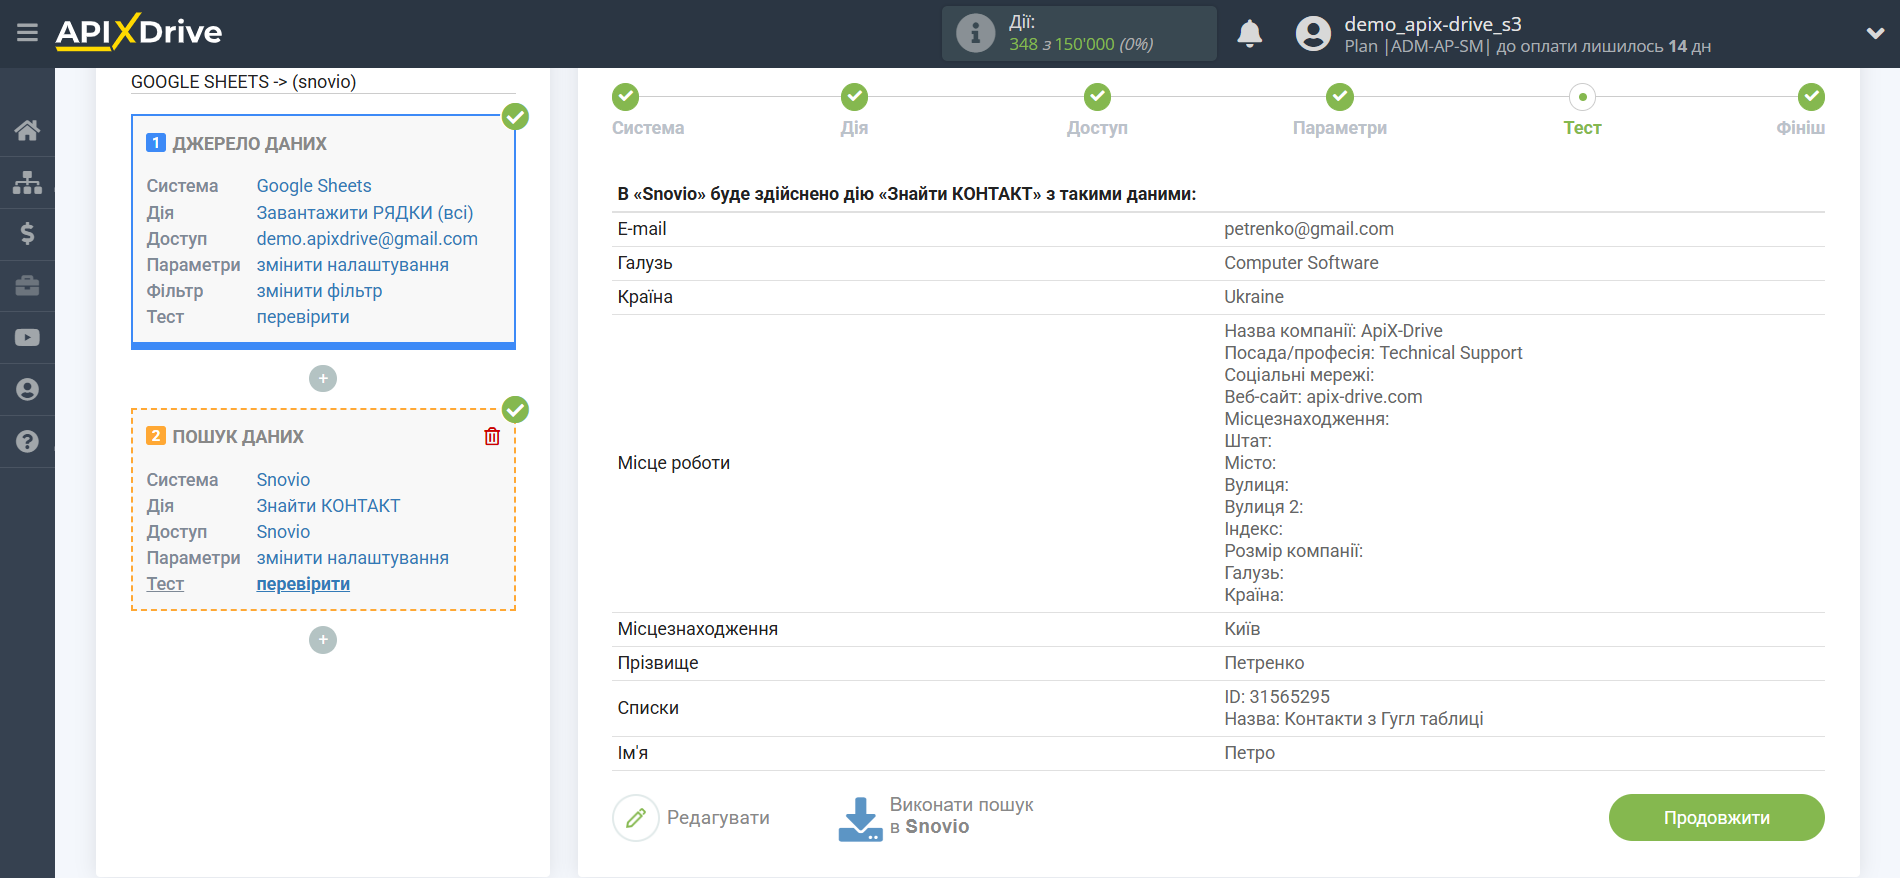Click the 'Петро' name value
Screen dimensions: 1900x878
(x=1249, y=753)
